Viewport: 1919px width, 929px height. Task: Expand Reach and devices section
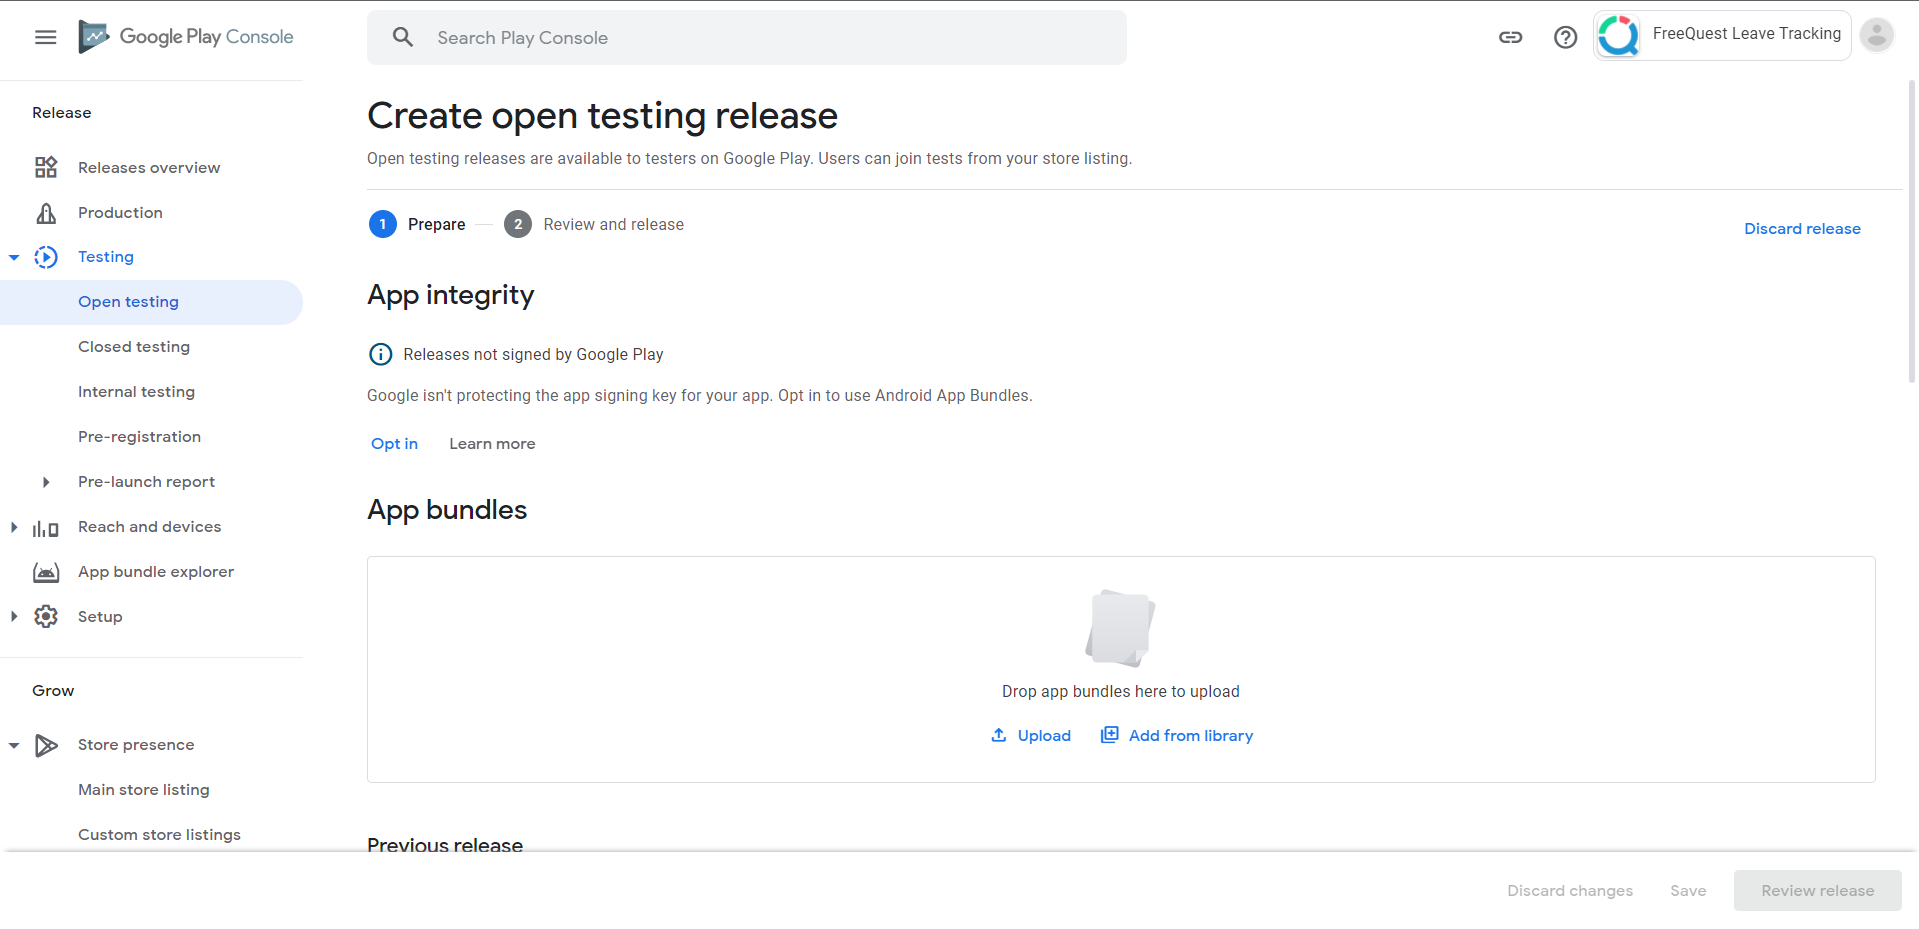[x=13, y=526]
